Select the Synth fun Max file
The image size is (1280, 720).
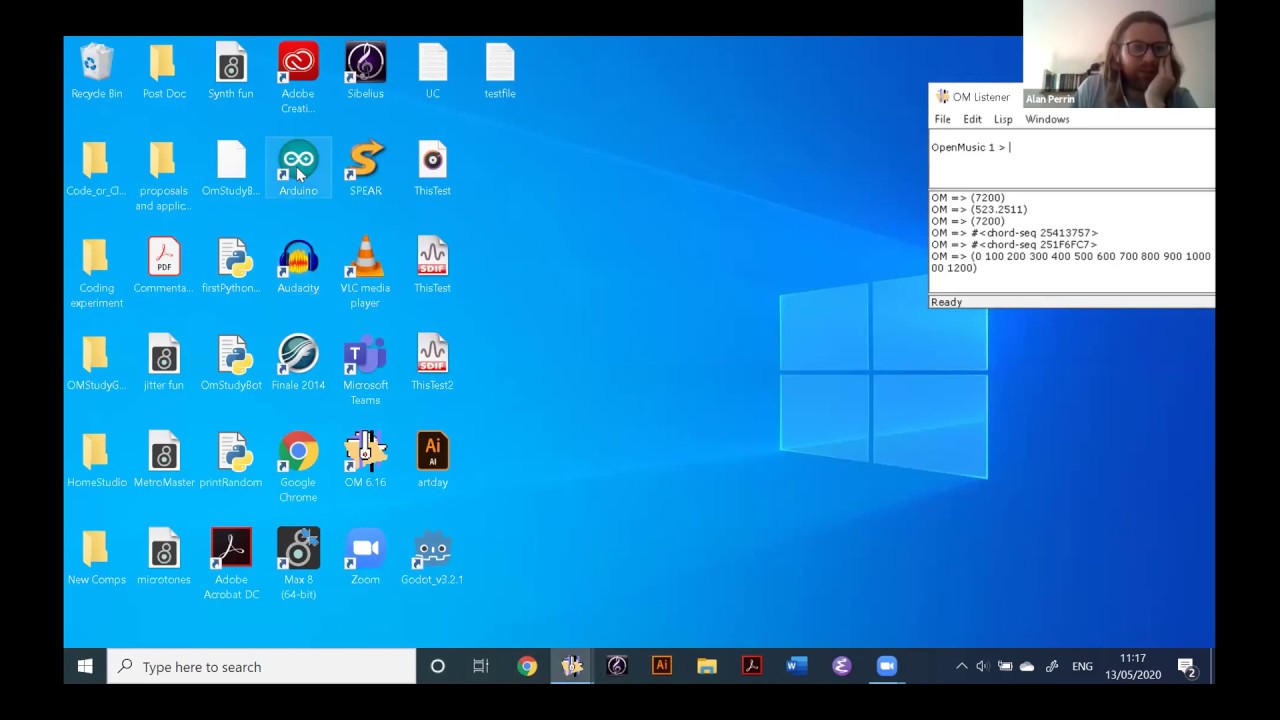pyautogui.click(x=231, y=70)
